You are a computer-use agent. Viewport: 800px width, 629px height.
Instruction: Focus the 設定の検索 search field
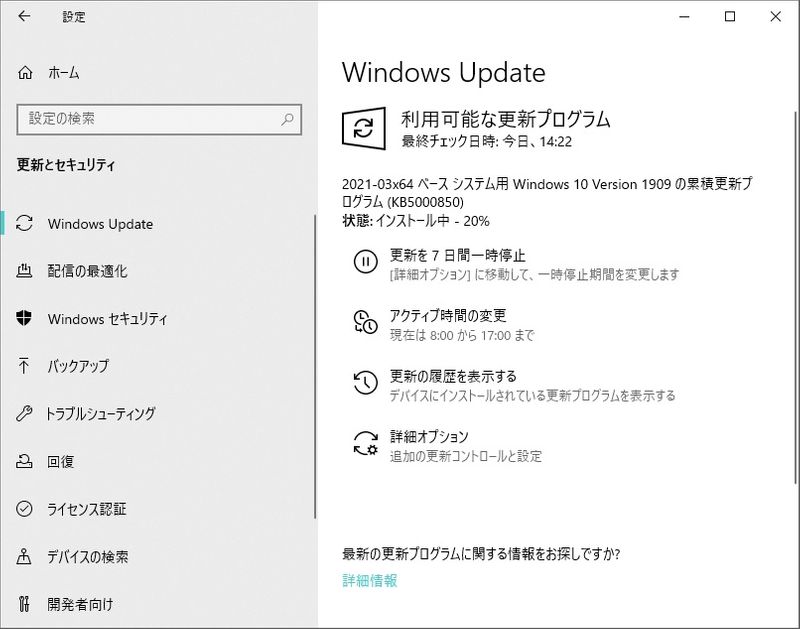click(x=159, y=119)
